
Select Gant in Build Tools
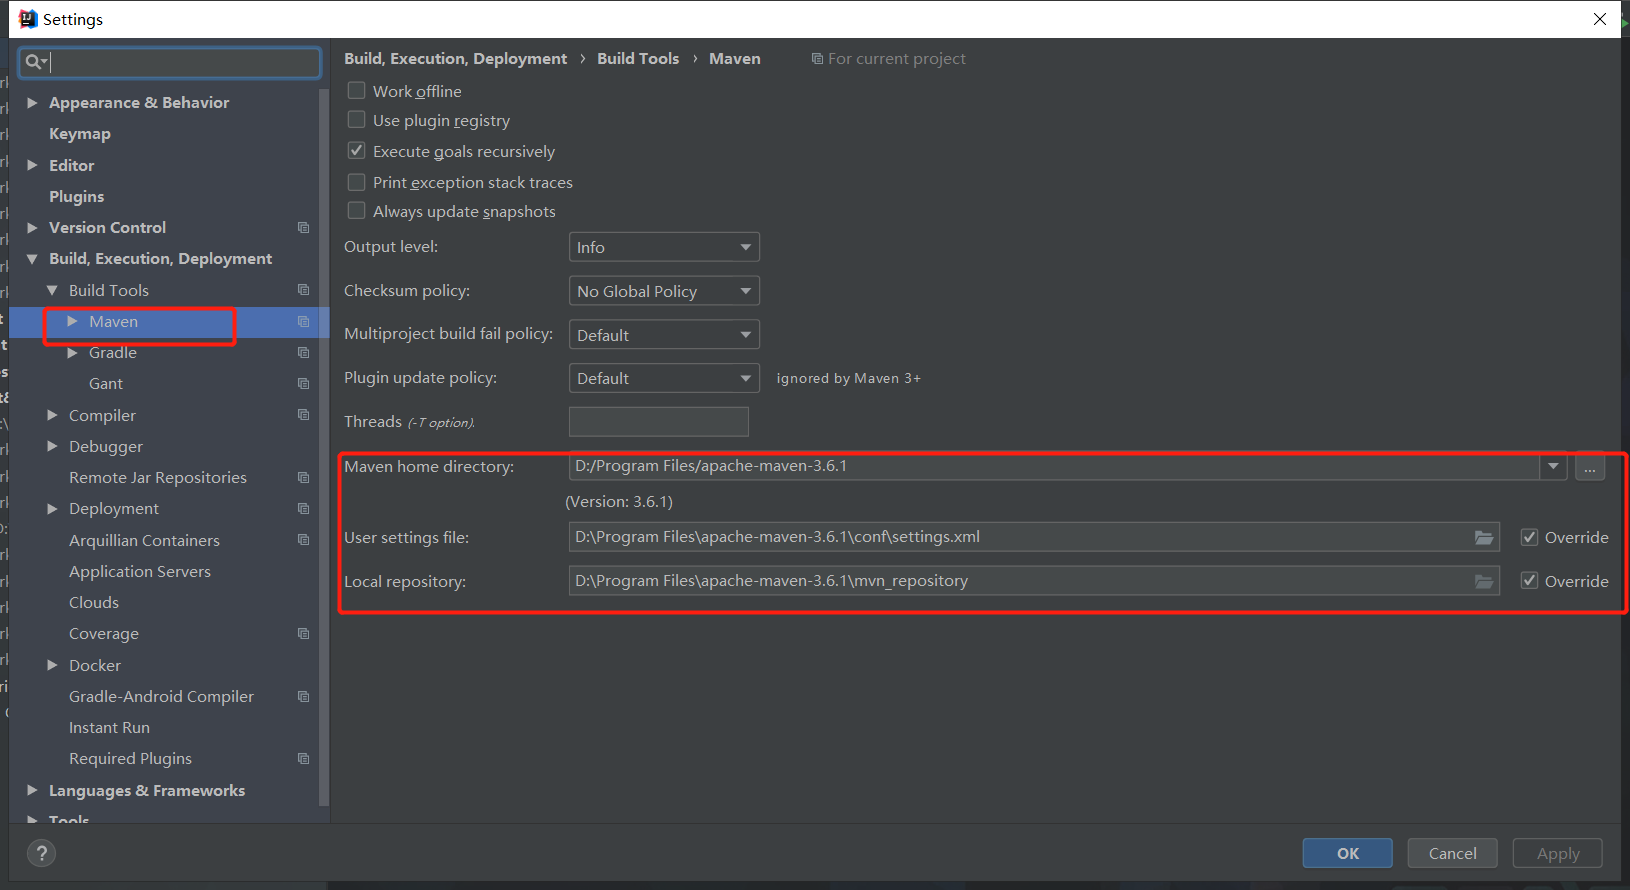(x=106, y=384)
